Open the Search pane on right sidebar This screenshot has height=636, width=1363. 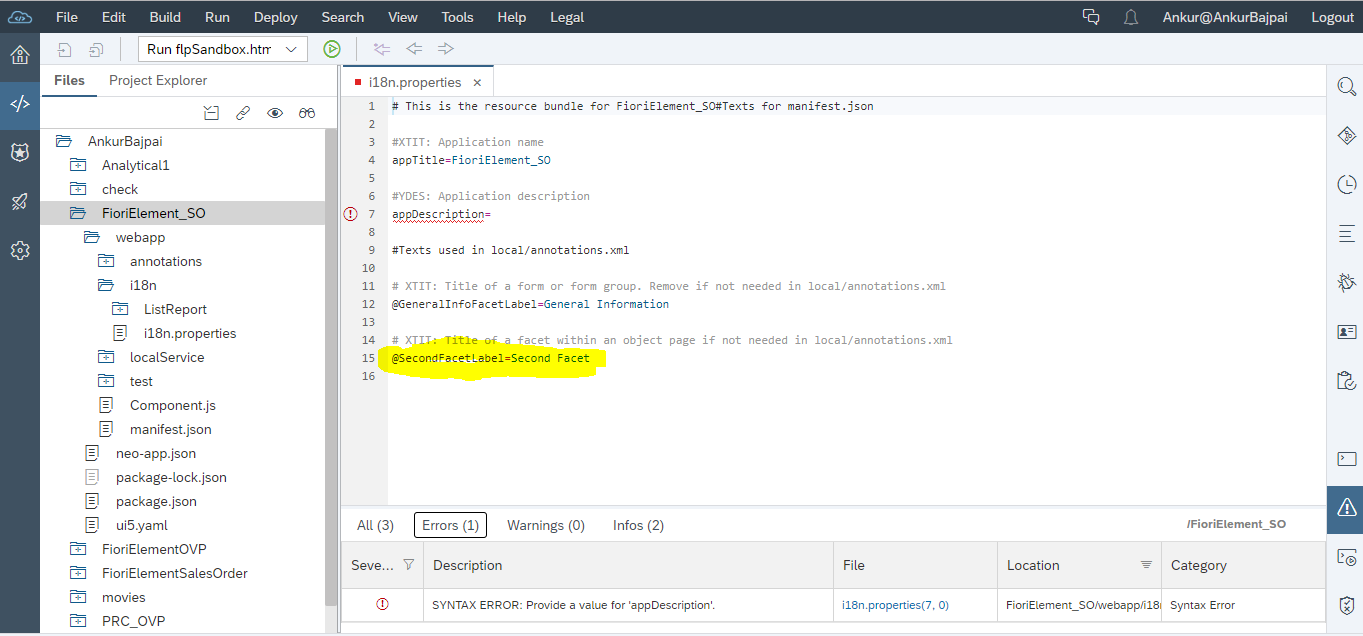click(x=1346, y=88)
